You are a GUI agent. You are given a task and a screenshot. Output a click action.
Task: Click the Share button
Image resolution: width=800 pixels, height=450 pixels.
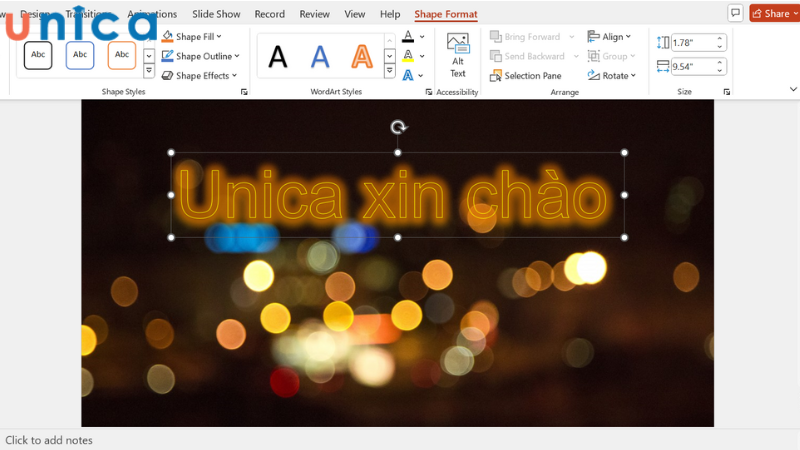[773, 14]
